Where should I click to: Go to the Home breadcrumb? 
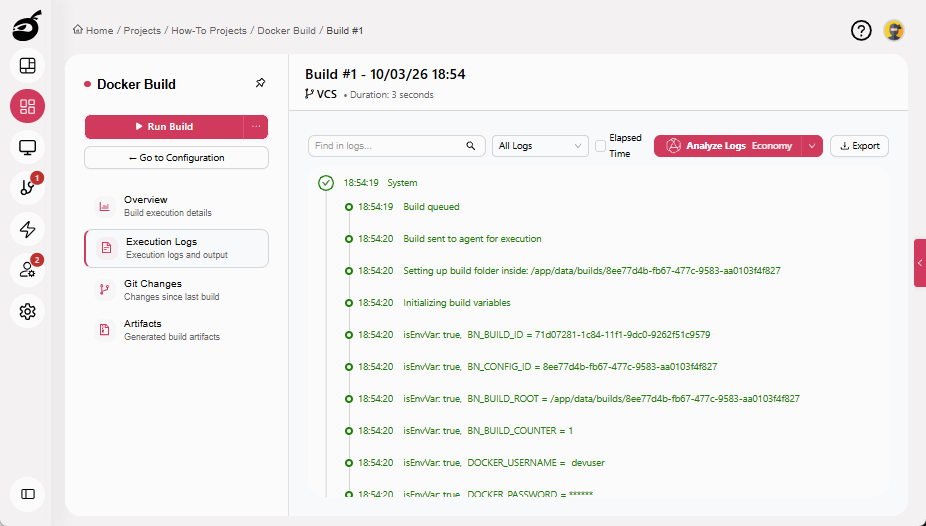click(x=99, y=31)
